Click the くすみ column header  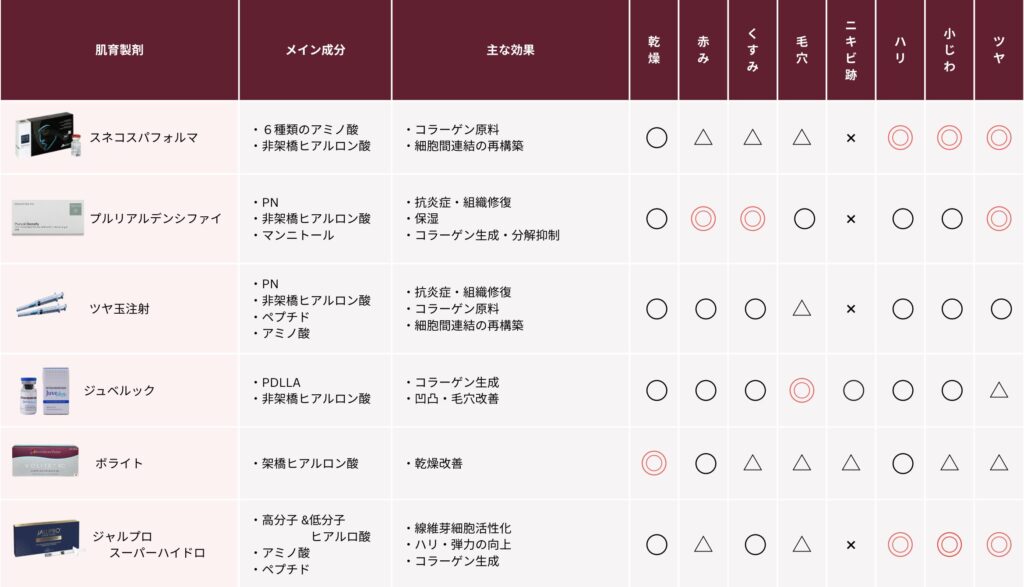(752, 50)
